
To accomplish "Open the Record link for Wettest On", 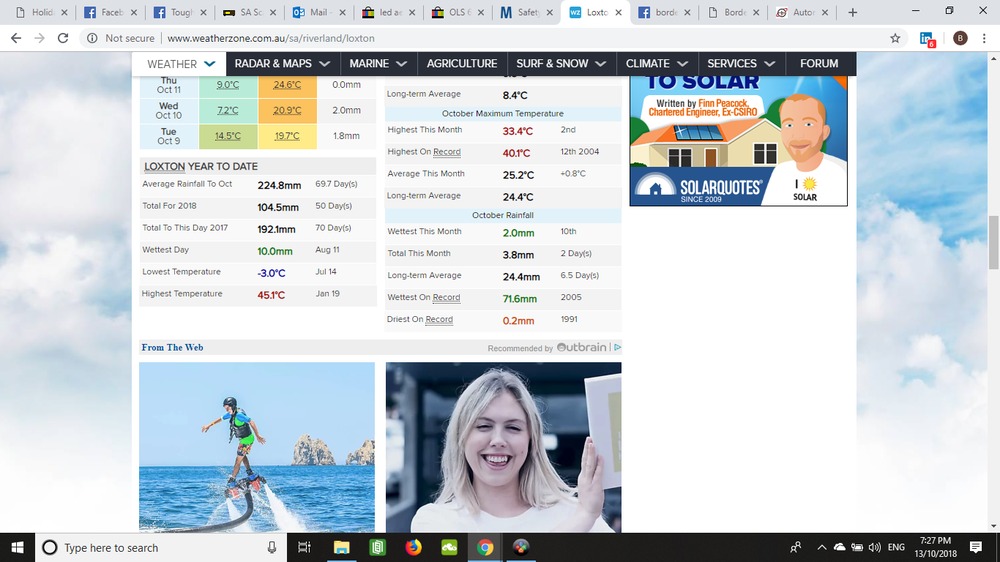I will [446, 297].
